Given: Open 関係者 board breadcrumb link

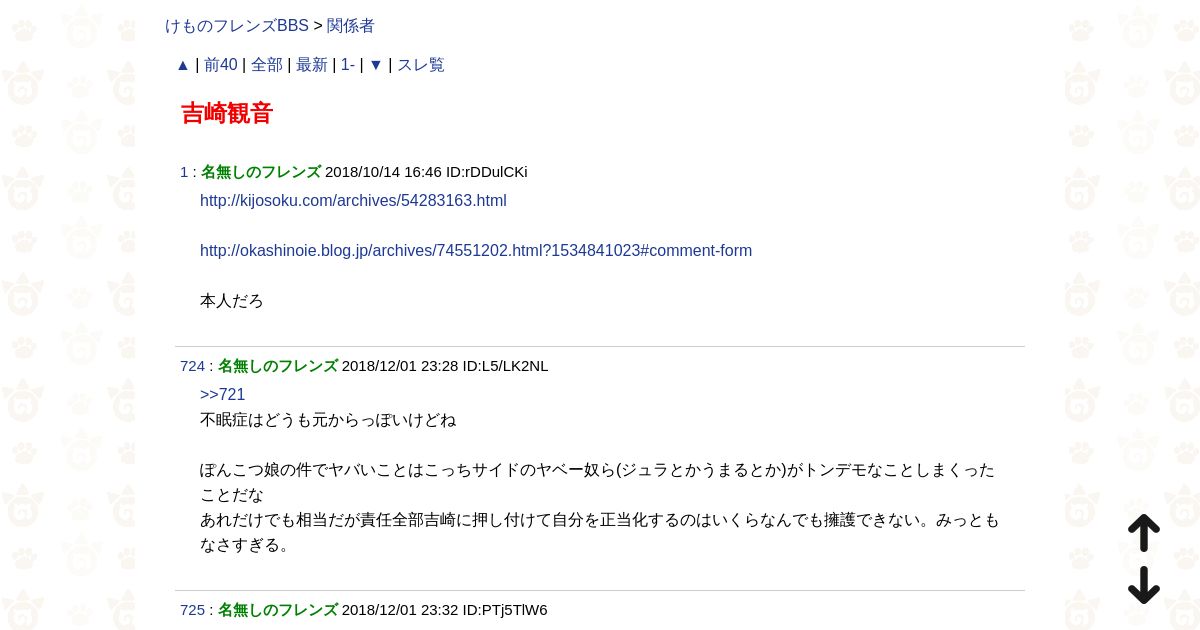Looking at the screenshot, I should point(351,26).
